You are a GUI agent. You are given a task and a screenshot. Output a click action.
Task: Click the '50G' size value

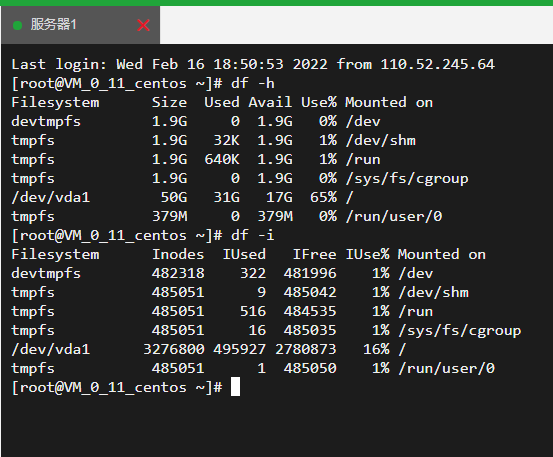pyautogui.click(x=174, y=197)
